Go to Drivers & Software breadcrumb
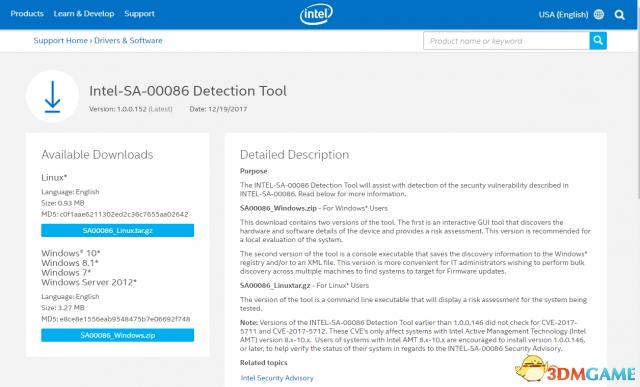The height and width of the screenshot is (387, 640). coord(128,40)
